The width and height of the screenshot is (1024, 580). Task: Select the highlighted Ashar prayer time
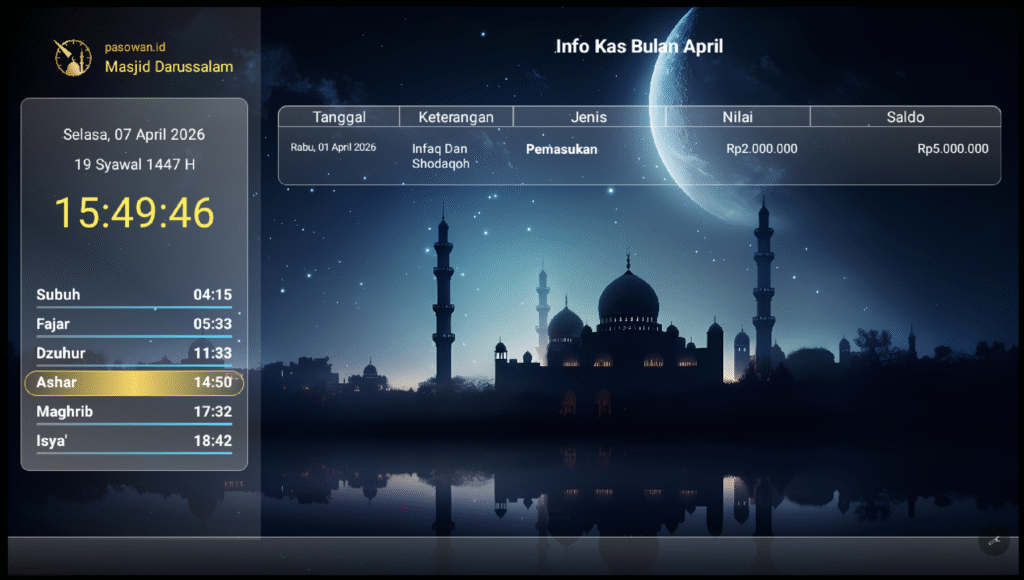[133, 382]
